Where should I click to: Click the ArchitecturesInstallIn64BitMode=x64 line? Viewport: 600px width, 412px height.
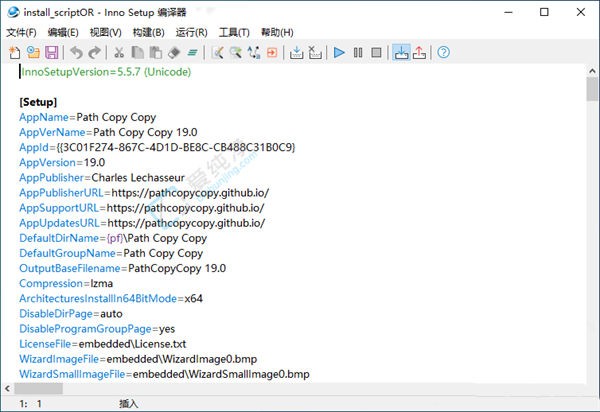(x=111, y=298)
